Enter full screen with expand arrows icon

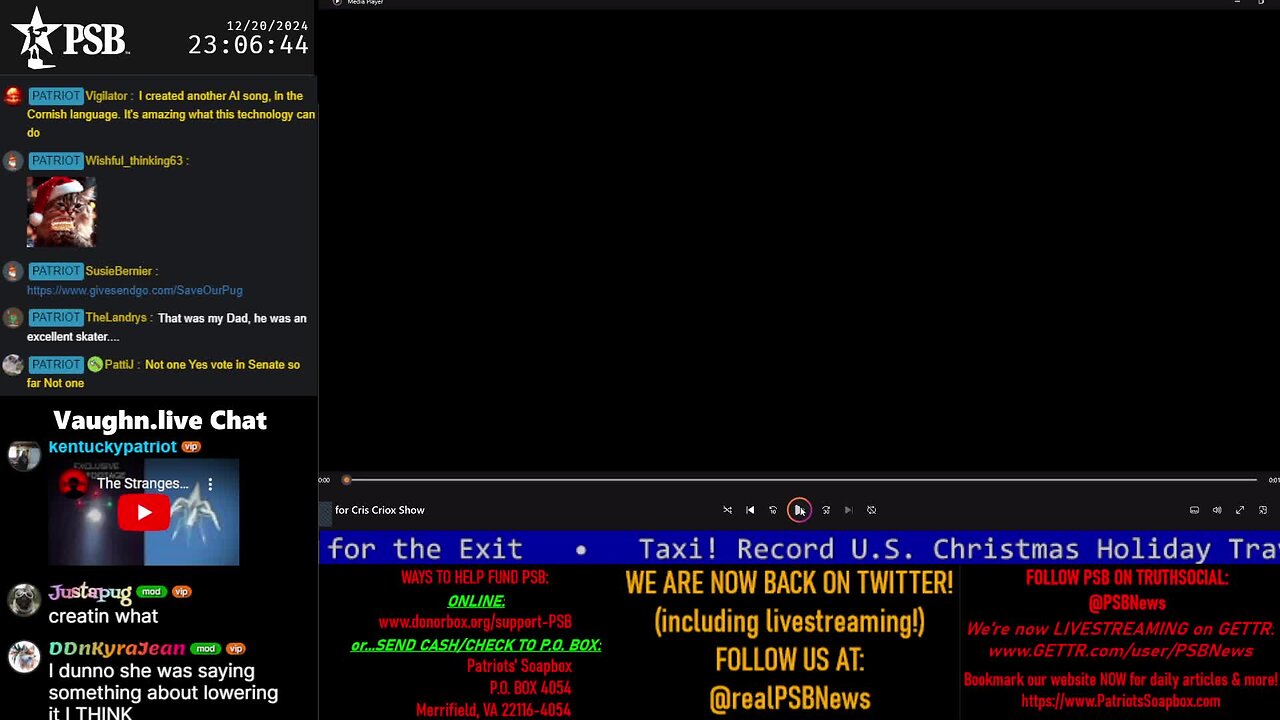pos(1240,510)
